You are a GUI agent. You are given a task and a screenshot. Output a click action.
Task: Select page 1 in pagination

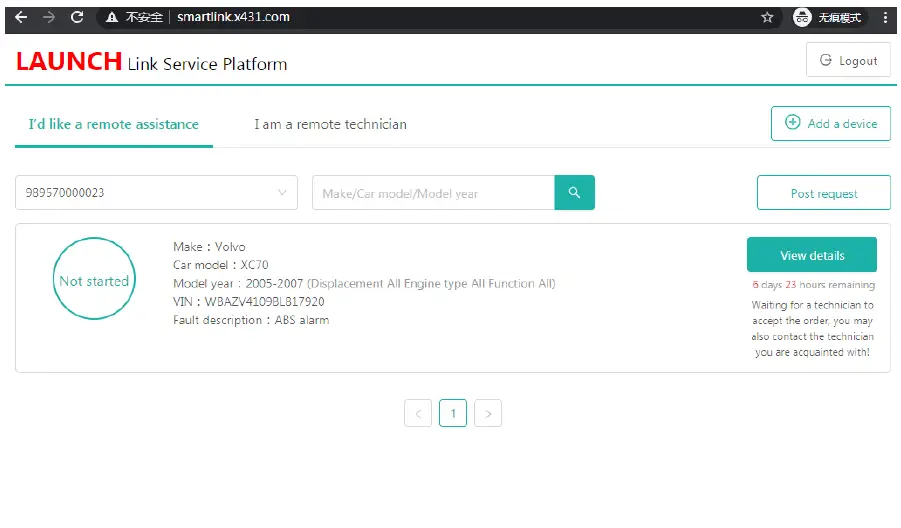click(453, 413)
